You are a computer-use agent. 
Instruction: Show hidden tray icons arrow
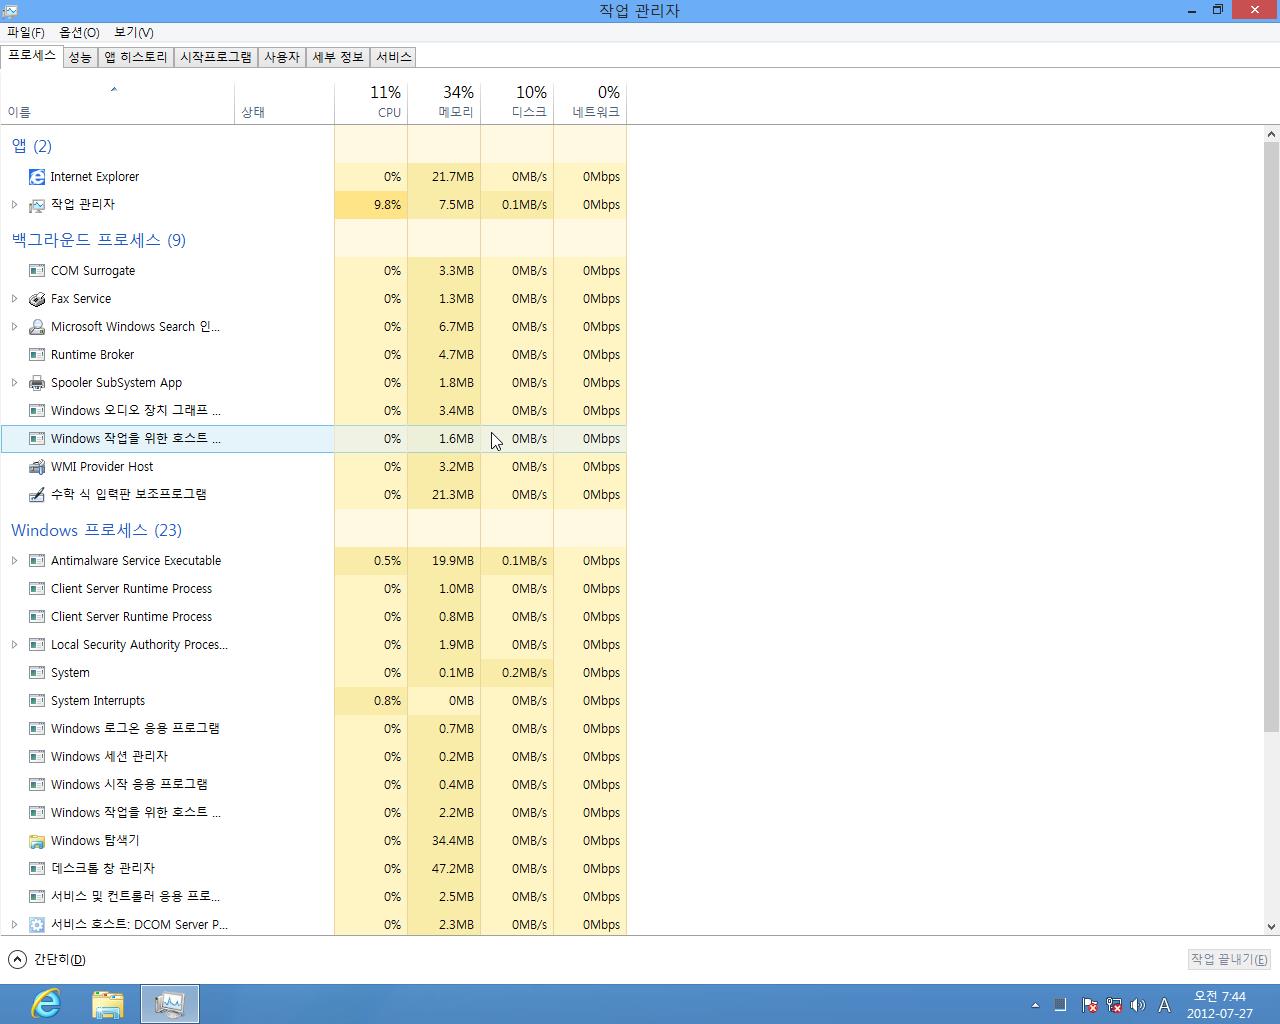tap(1035, 1005)
